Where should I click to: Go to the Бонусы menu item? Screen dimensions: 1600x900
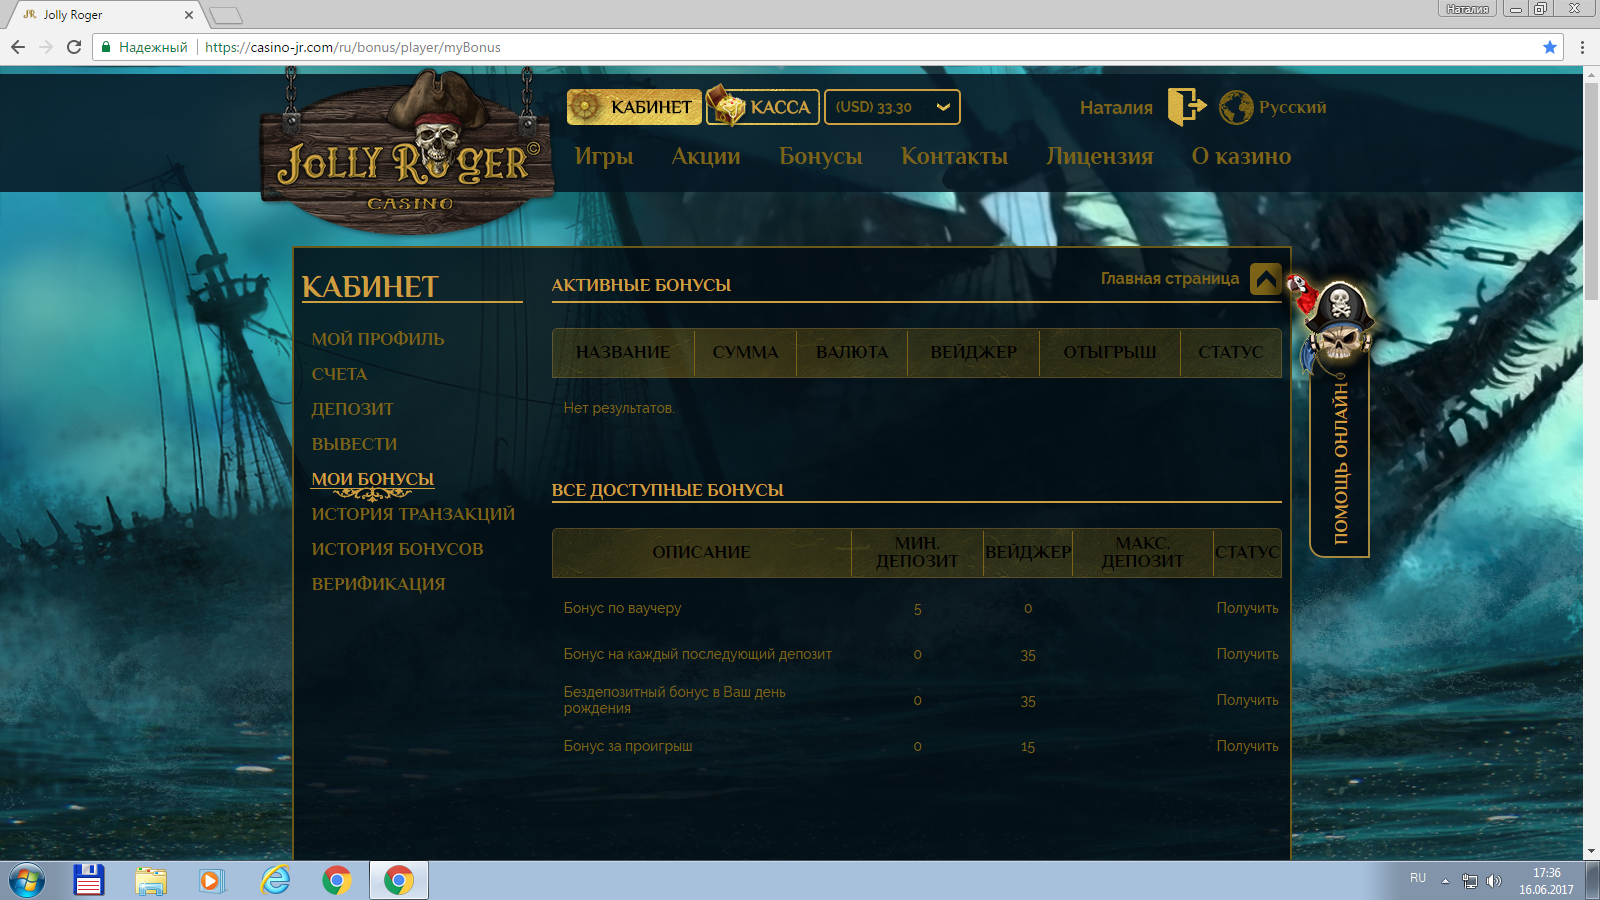pos(821,156)
